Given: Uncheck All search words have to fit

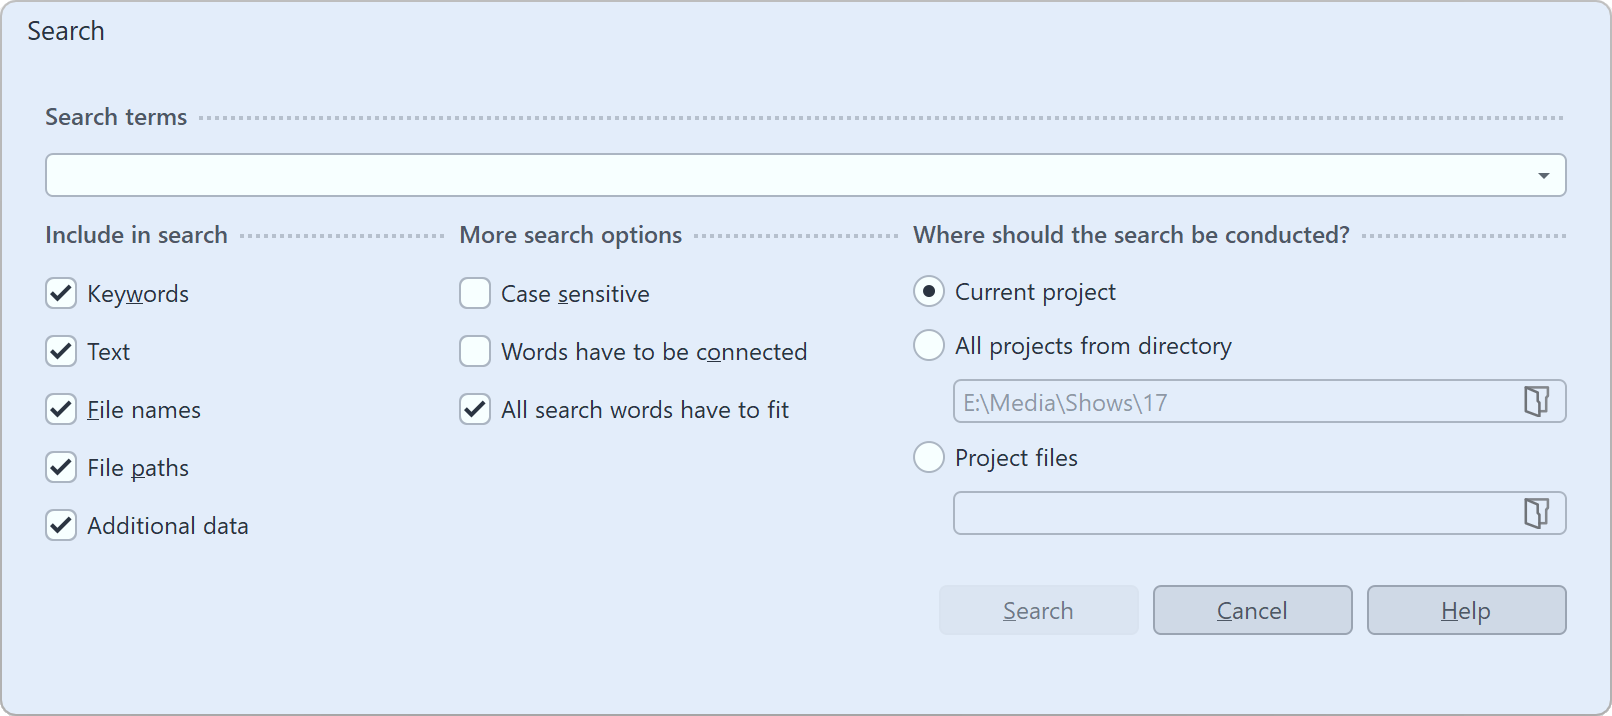Looking at the screenshot, I should coord(474,409).
